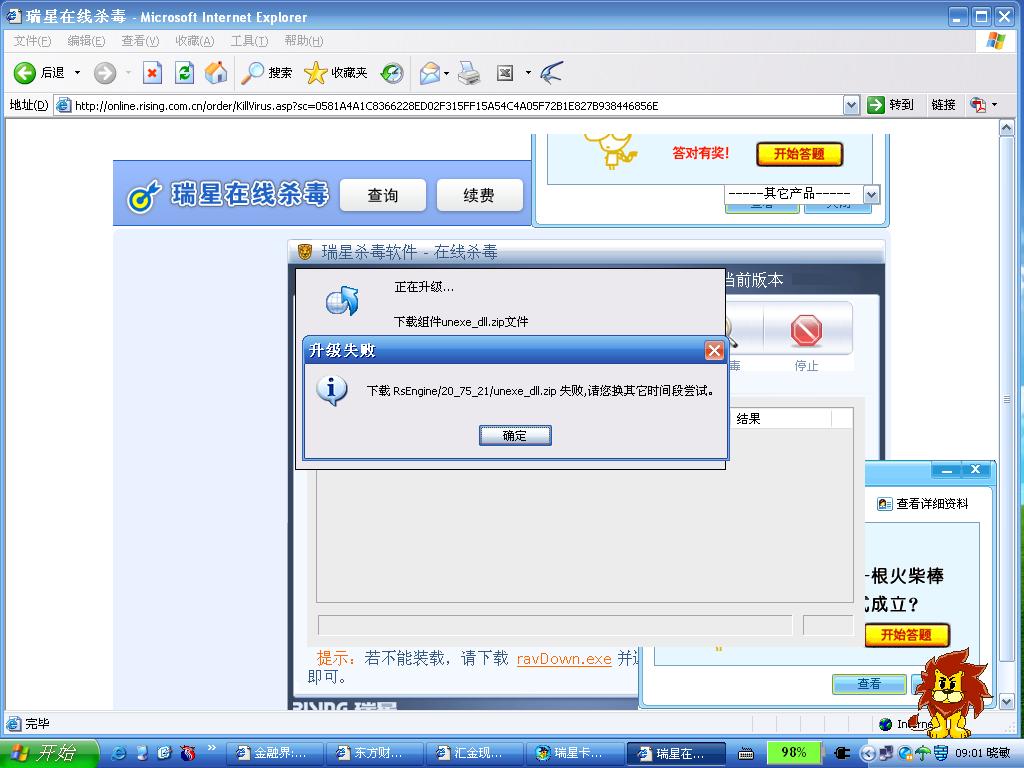Screen dimensions: 1024x768
Task: Click the scan progress bar
Action: [554, 625]
